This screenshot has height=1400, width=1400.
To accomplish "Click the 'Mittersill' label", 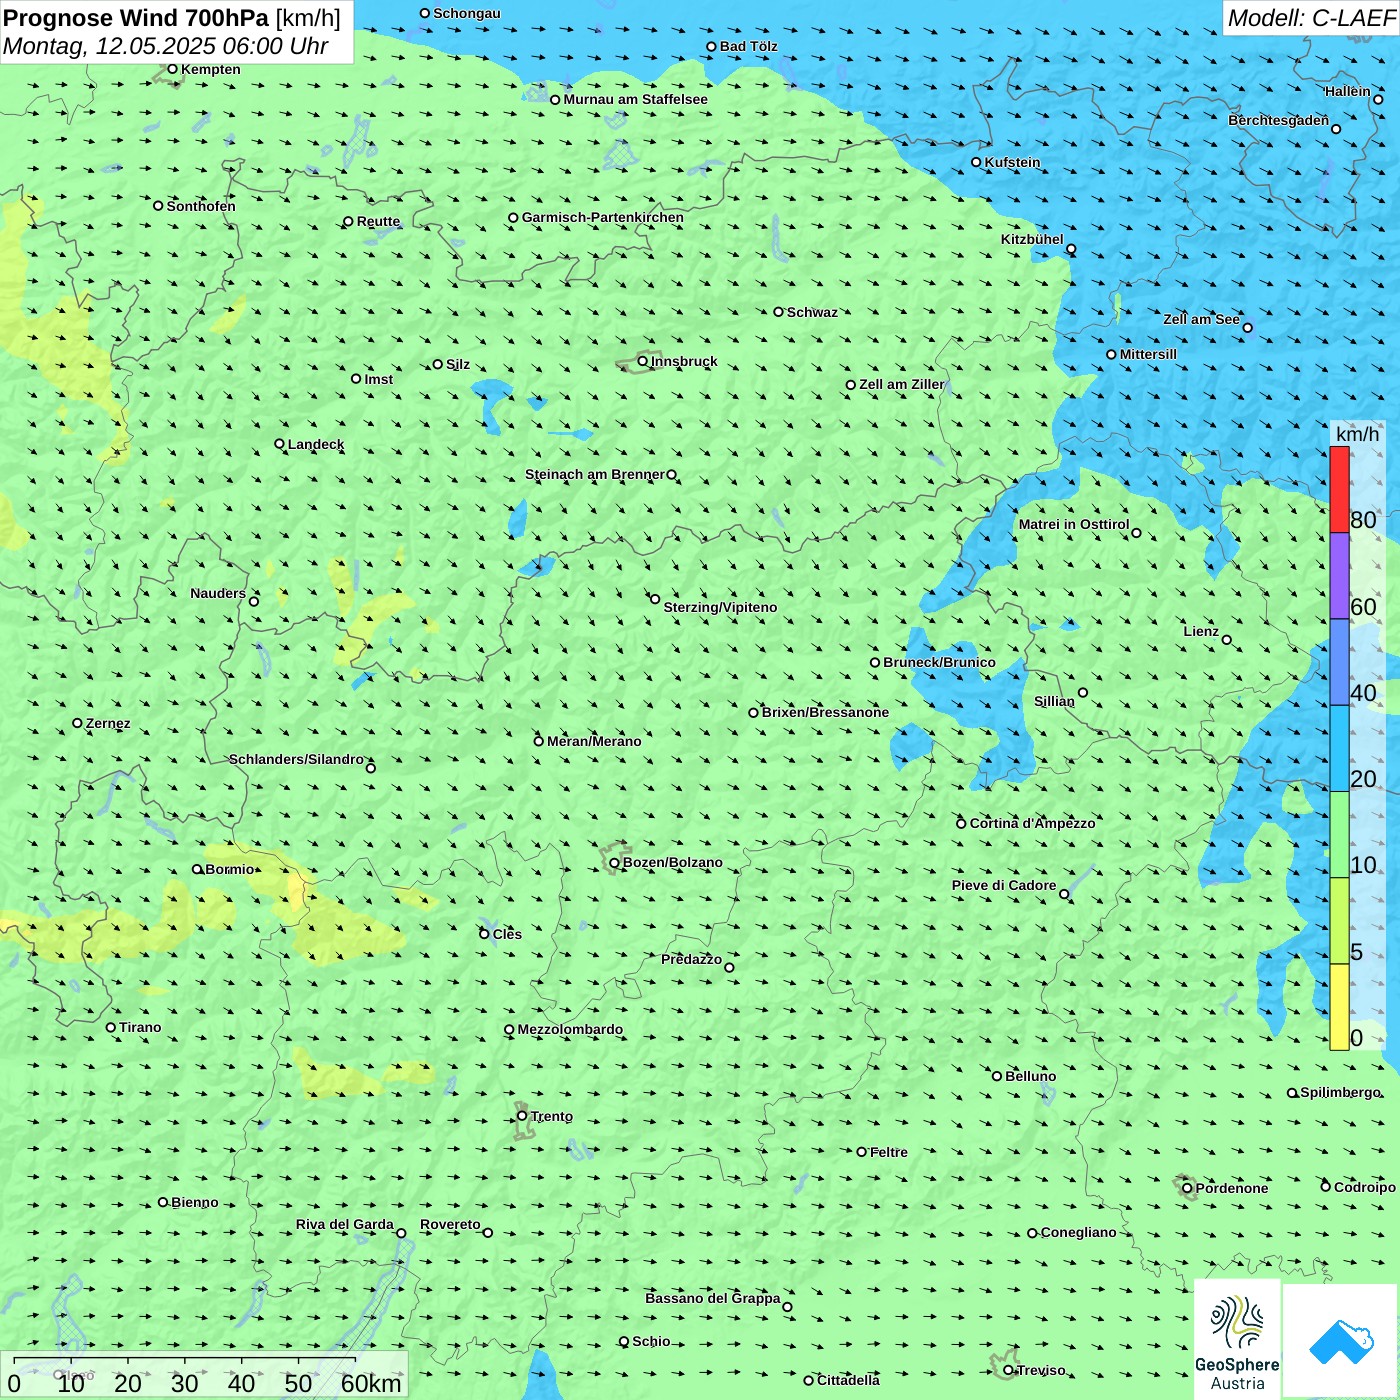I will click(x=1148, y=354).
